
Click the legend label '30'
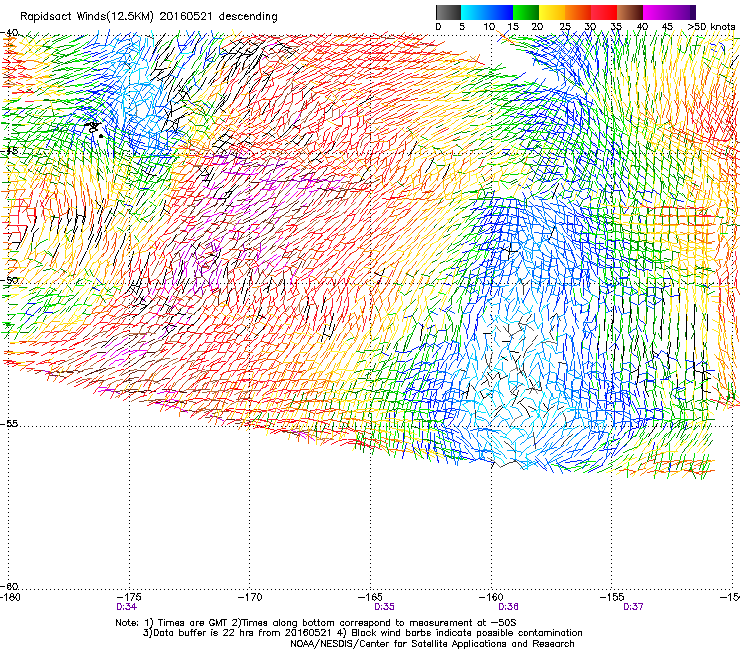pos(590,27)
